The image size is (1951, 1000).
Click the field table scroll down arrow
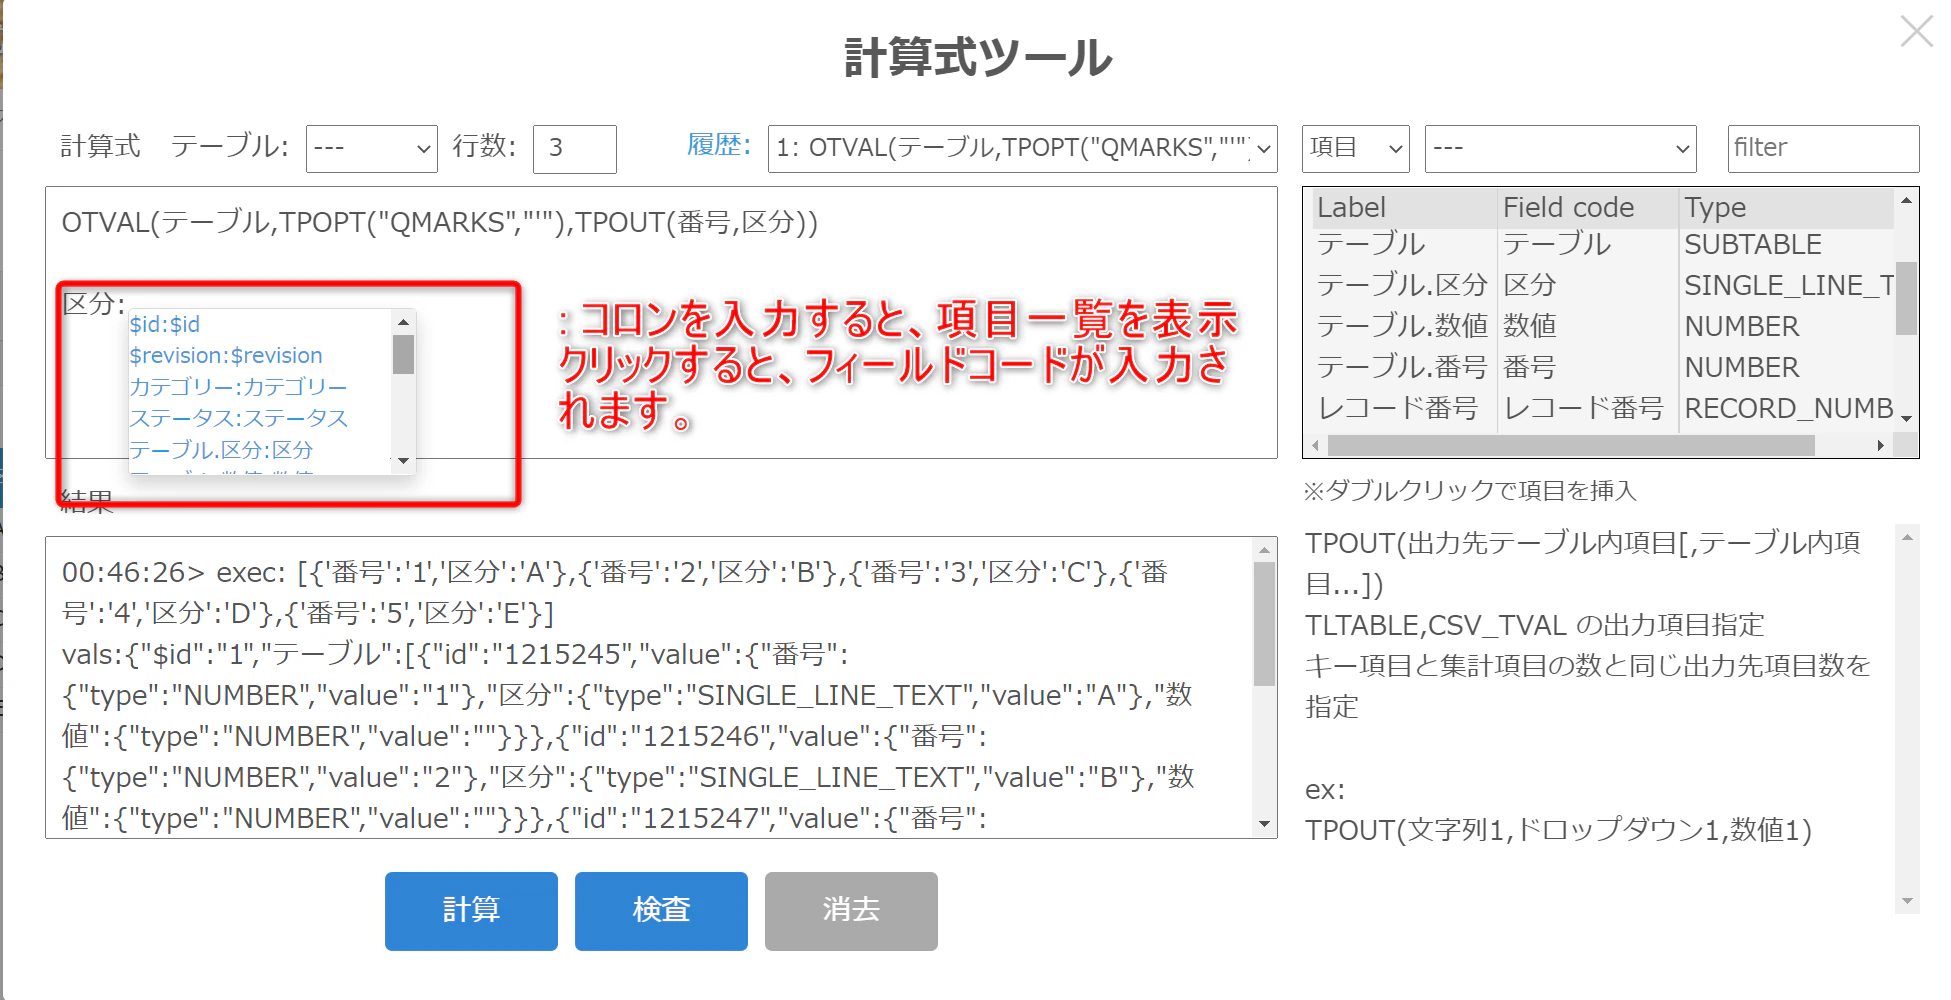pos(1907,419)
